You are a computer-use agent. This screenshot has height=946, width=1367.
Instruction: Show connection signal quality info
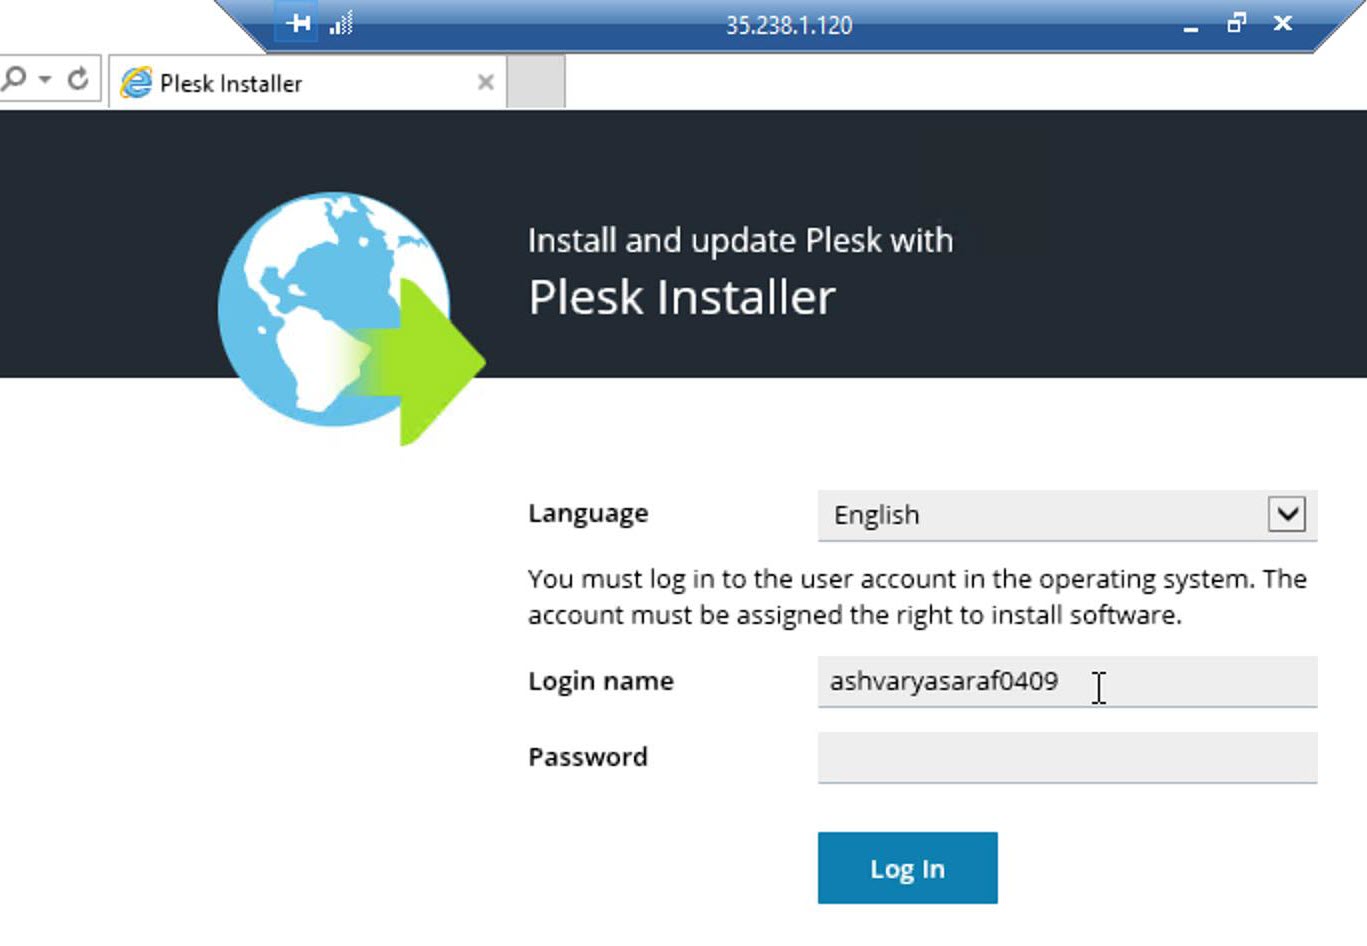[x=342, y=23]
